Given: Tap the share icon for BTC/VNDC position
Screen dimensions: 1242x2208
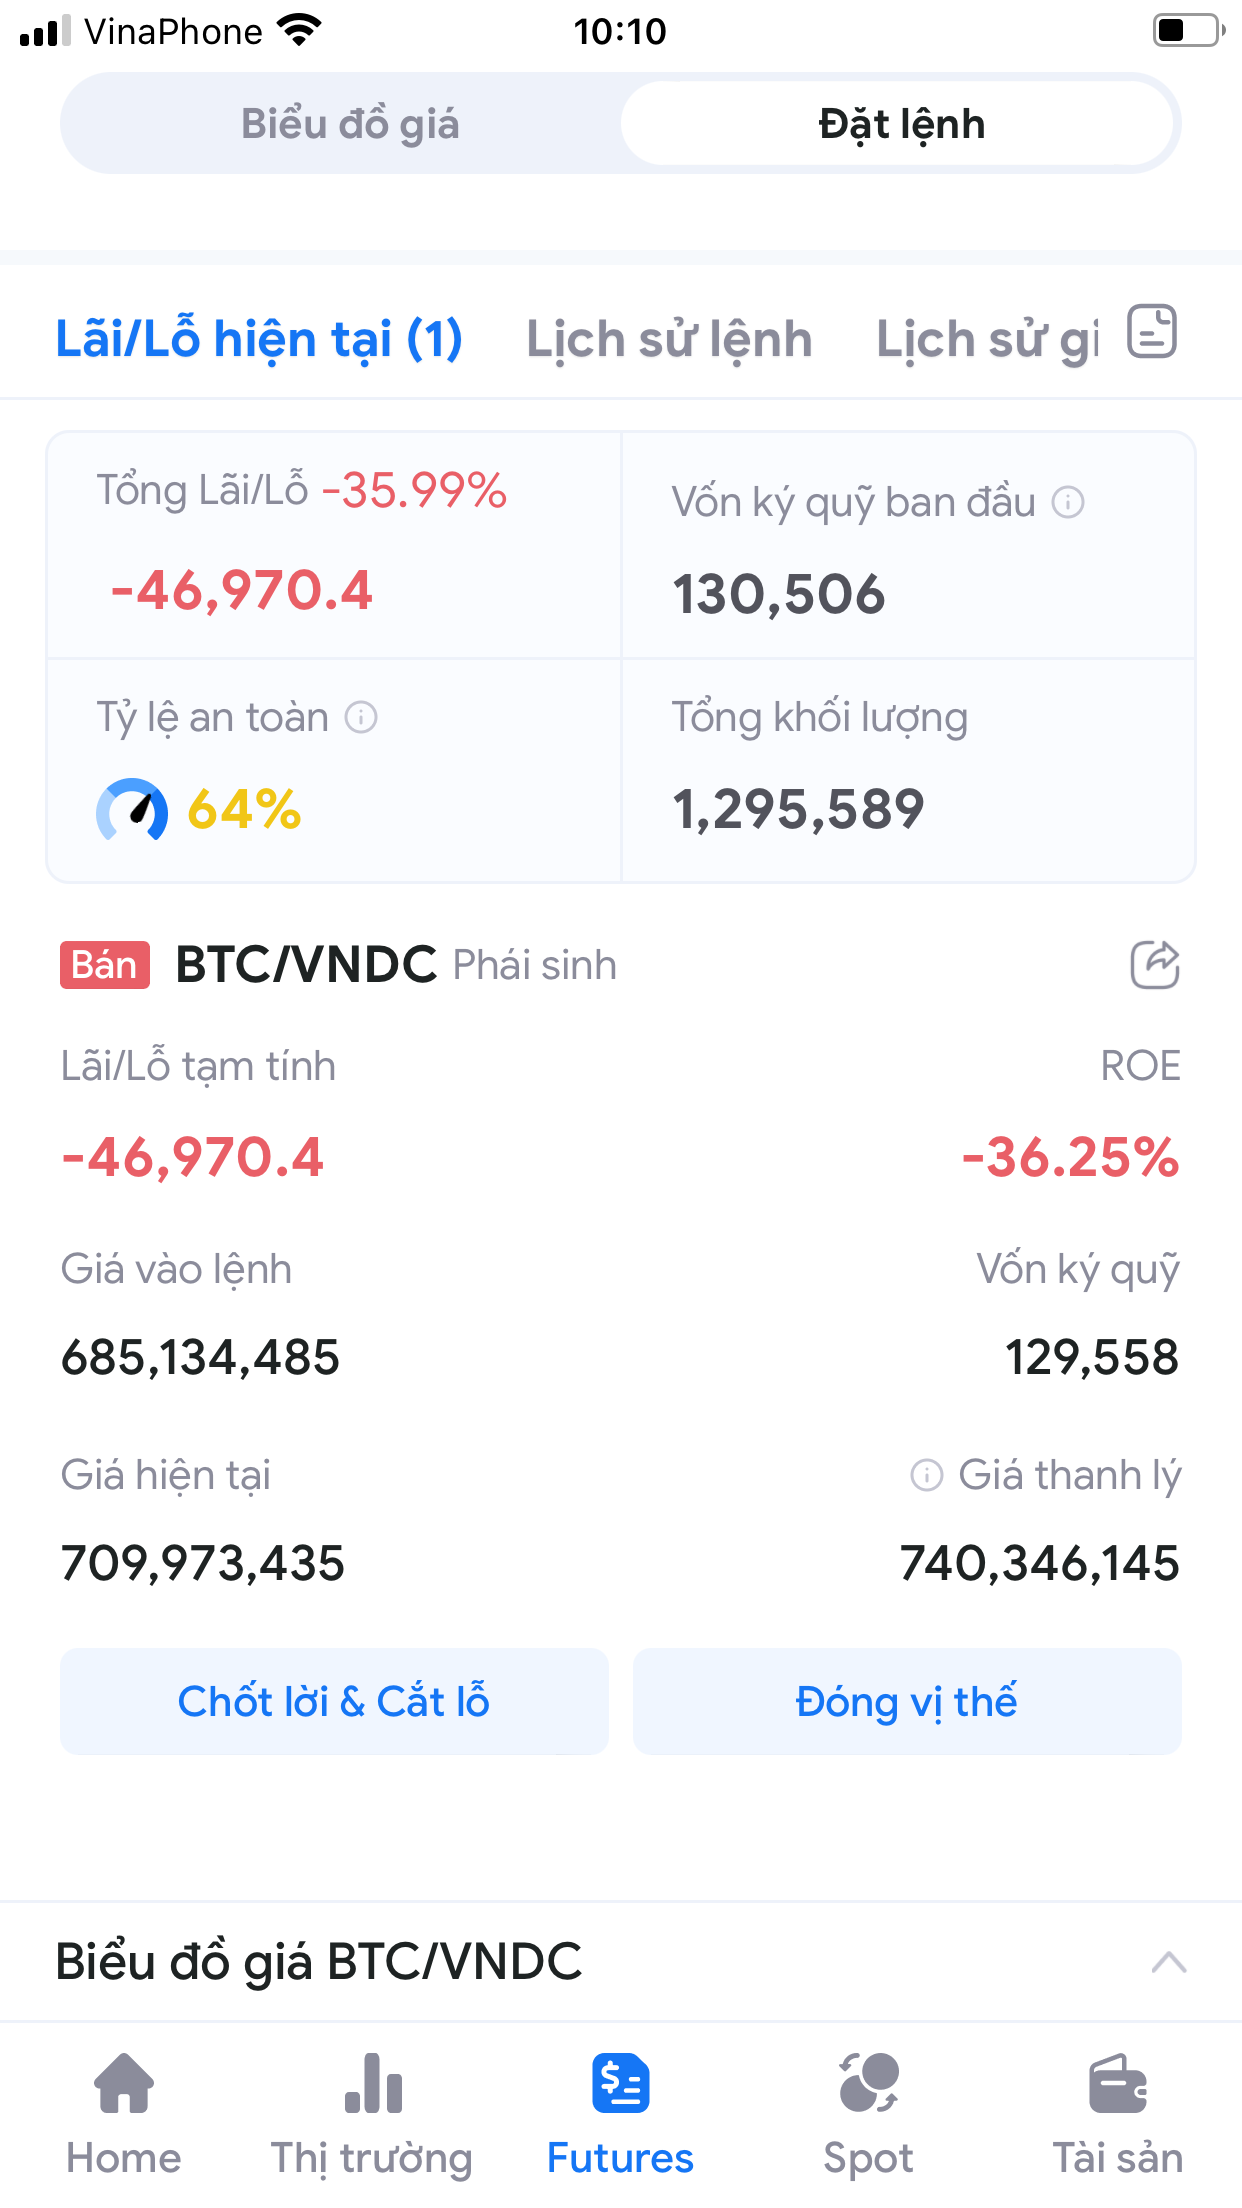Looking at the screenshot, I should pyautogui.click(x=1155, y=965).
